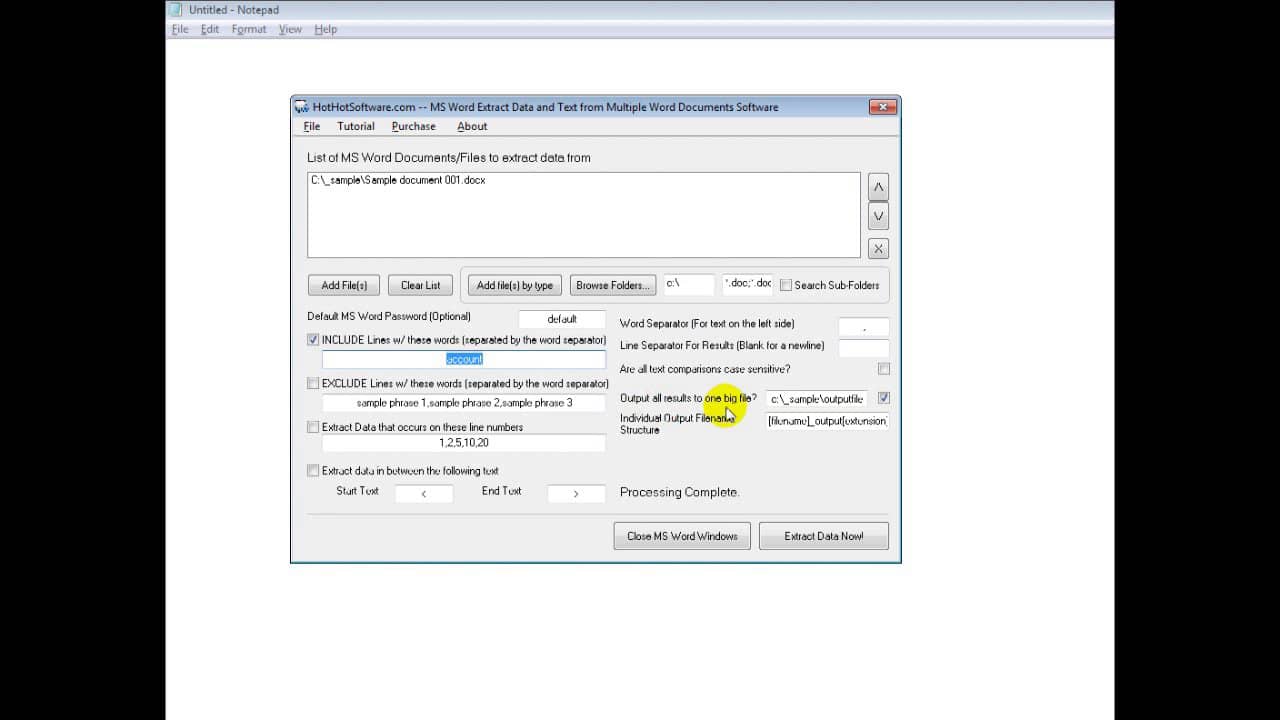Select Sample document 001.docx in the file list
Image resolution: width=1280 pixels, height=720 pixels.
coord(398,180)
